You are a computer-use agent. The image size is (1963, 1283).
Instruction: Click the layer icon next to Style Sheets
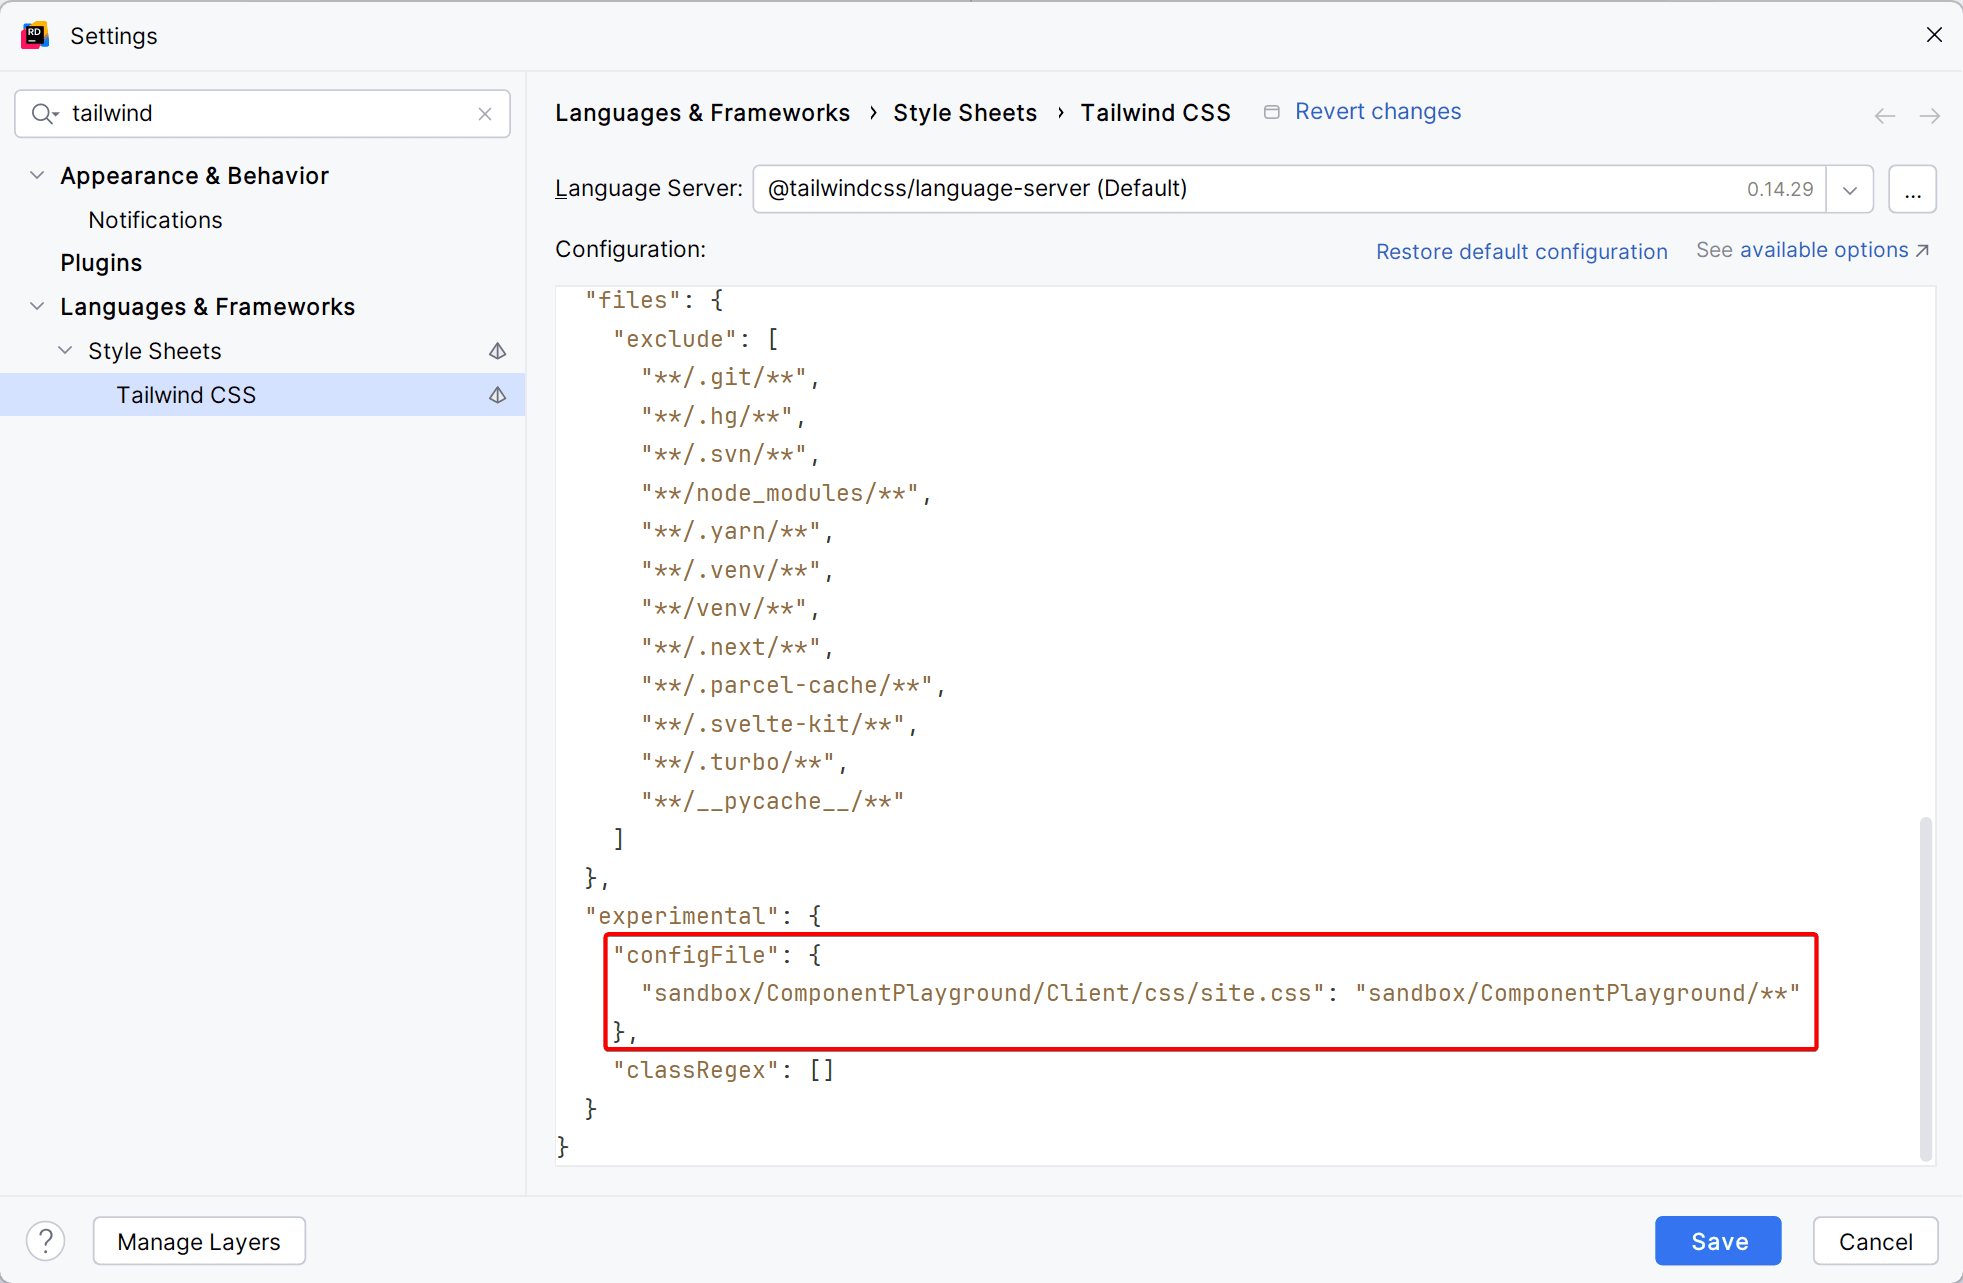[x=497, y=351]
